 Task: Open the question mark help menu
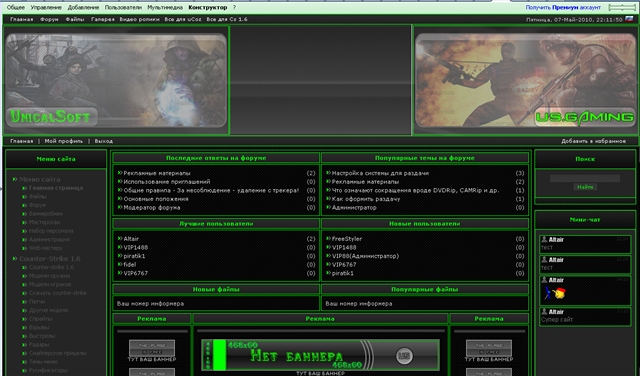pyautogui.click(x=234, y=7)
